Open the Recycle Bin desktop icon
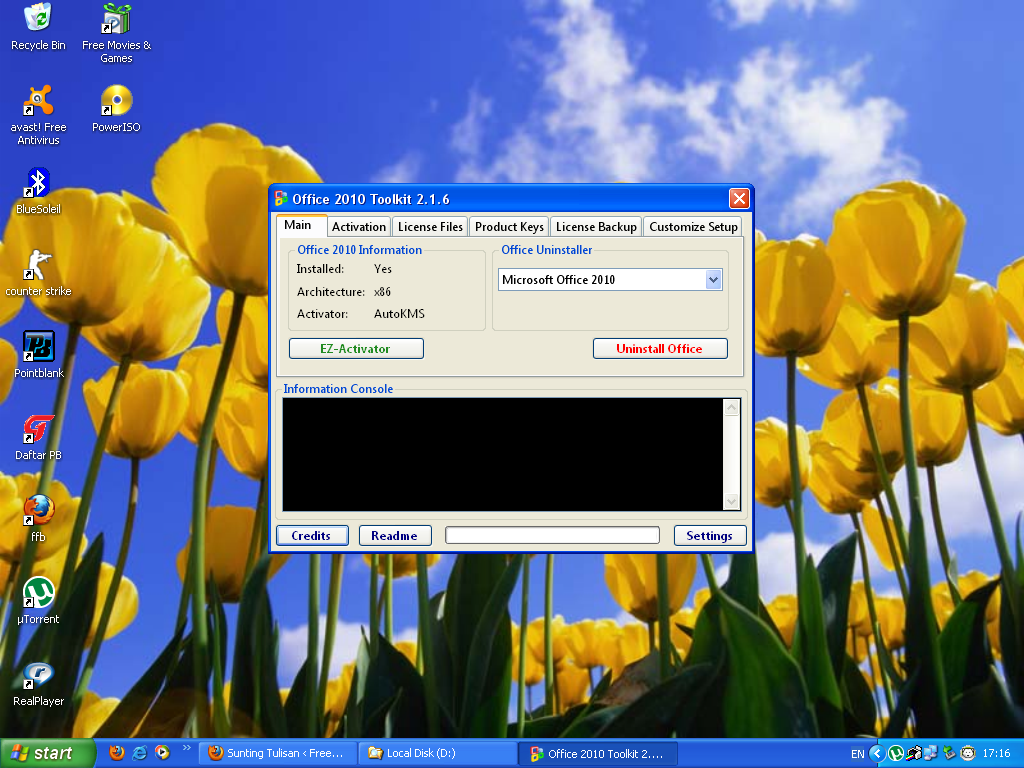Viewport: 1024px width, 768px height. pyautogui.click(x=38, y=27)
